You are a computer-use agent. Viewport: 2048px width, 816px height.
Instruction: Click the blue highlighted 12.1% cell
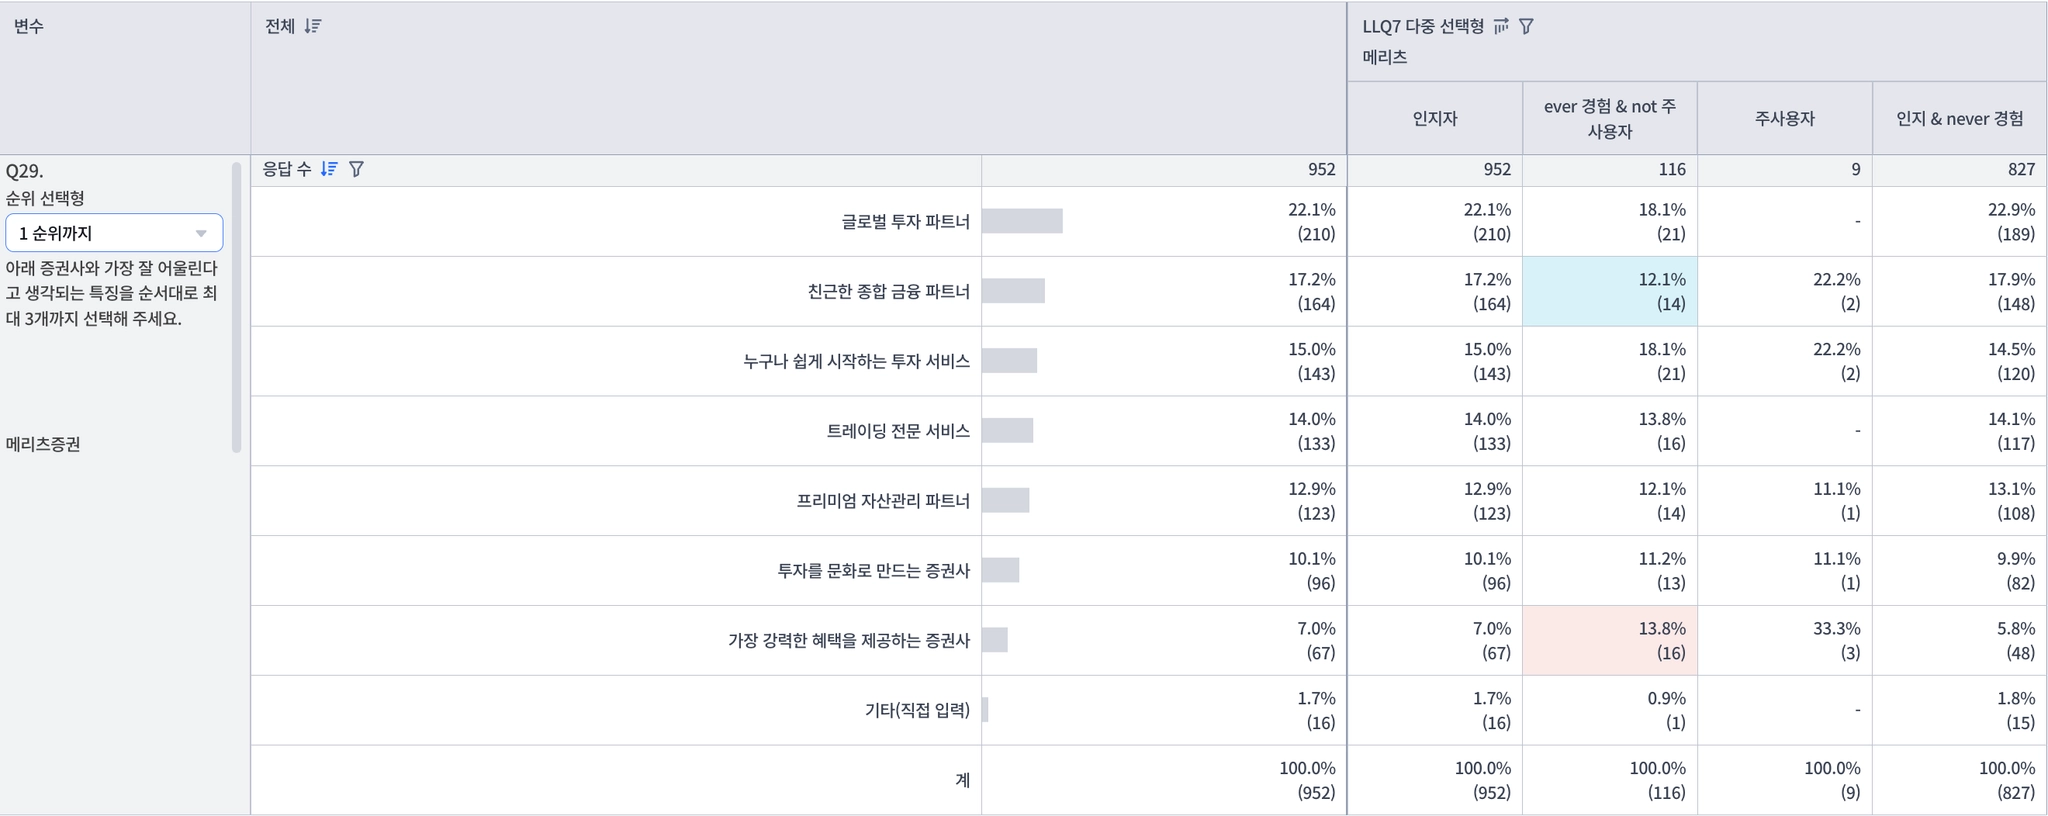tap(1609, 291)
